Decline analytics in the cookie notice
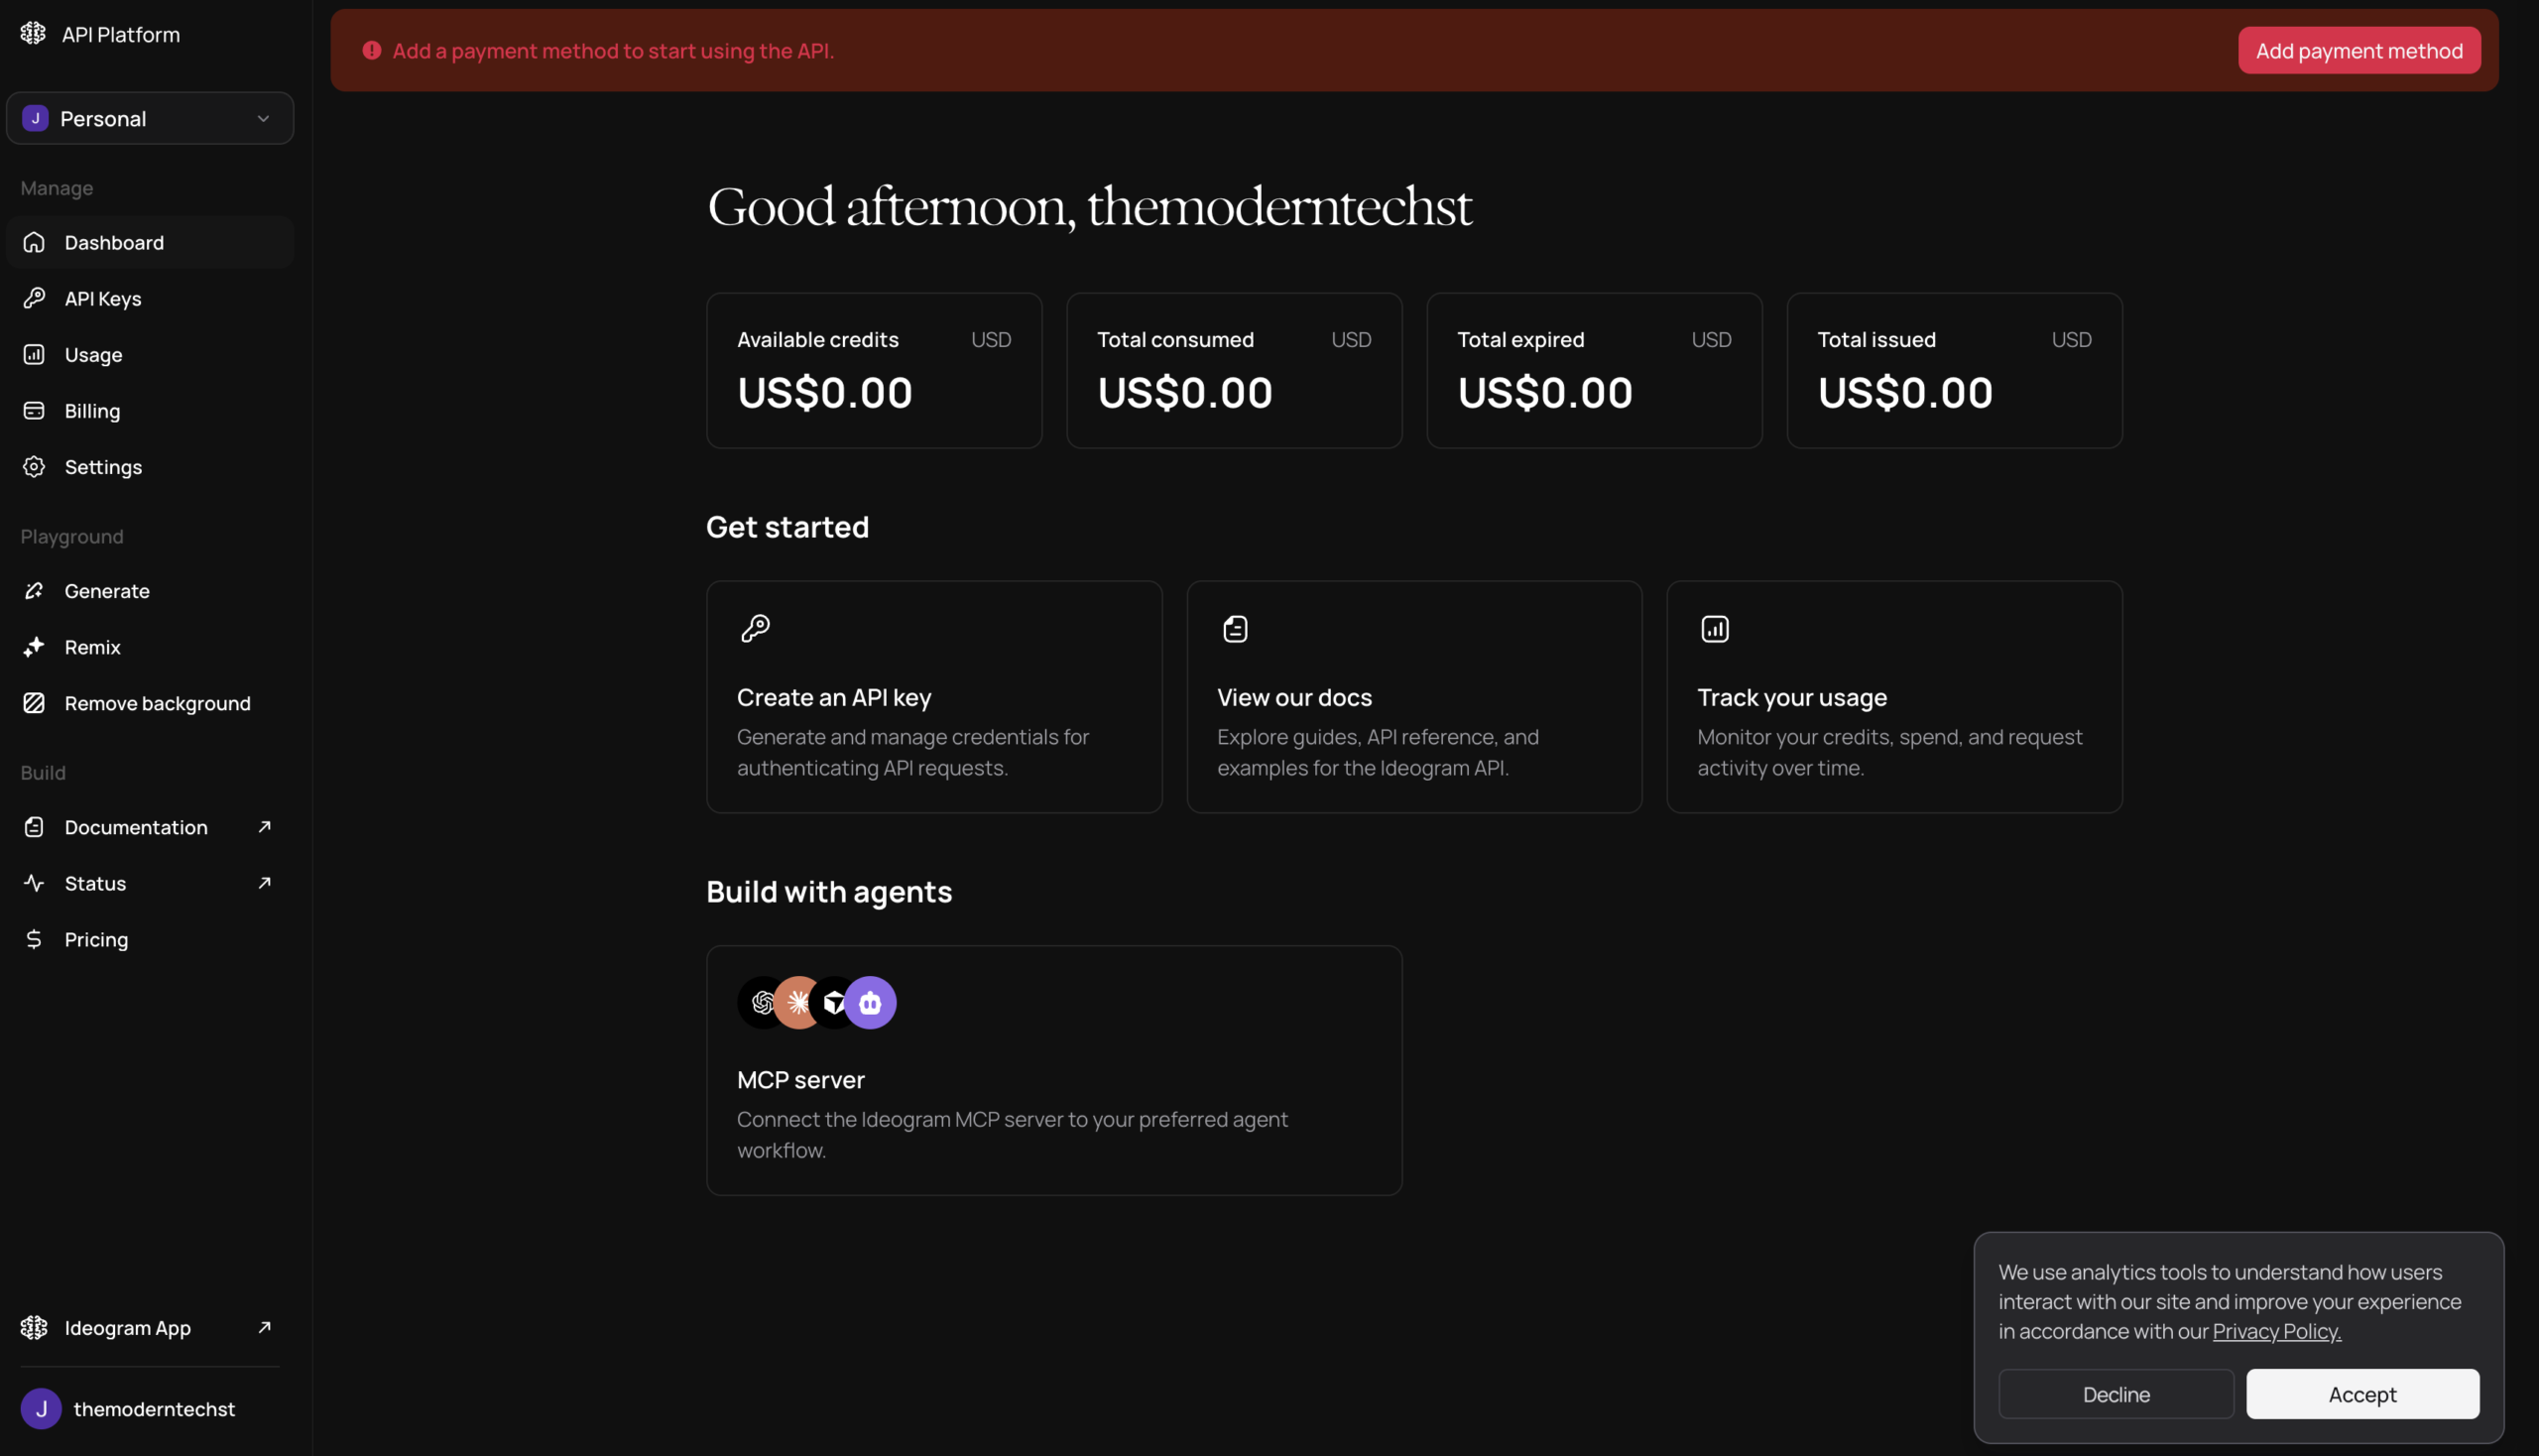 pos(2116,1393)
